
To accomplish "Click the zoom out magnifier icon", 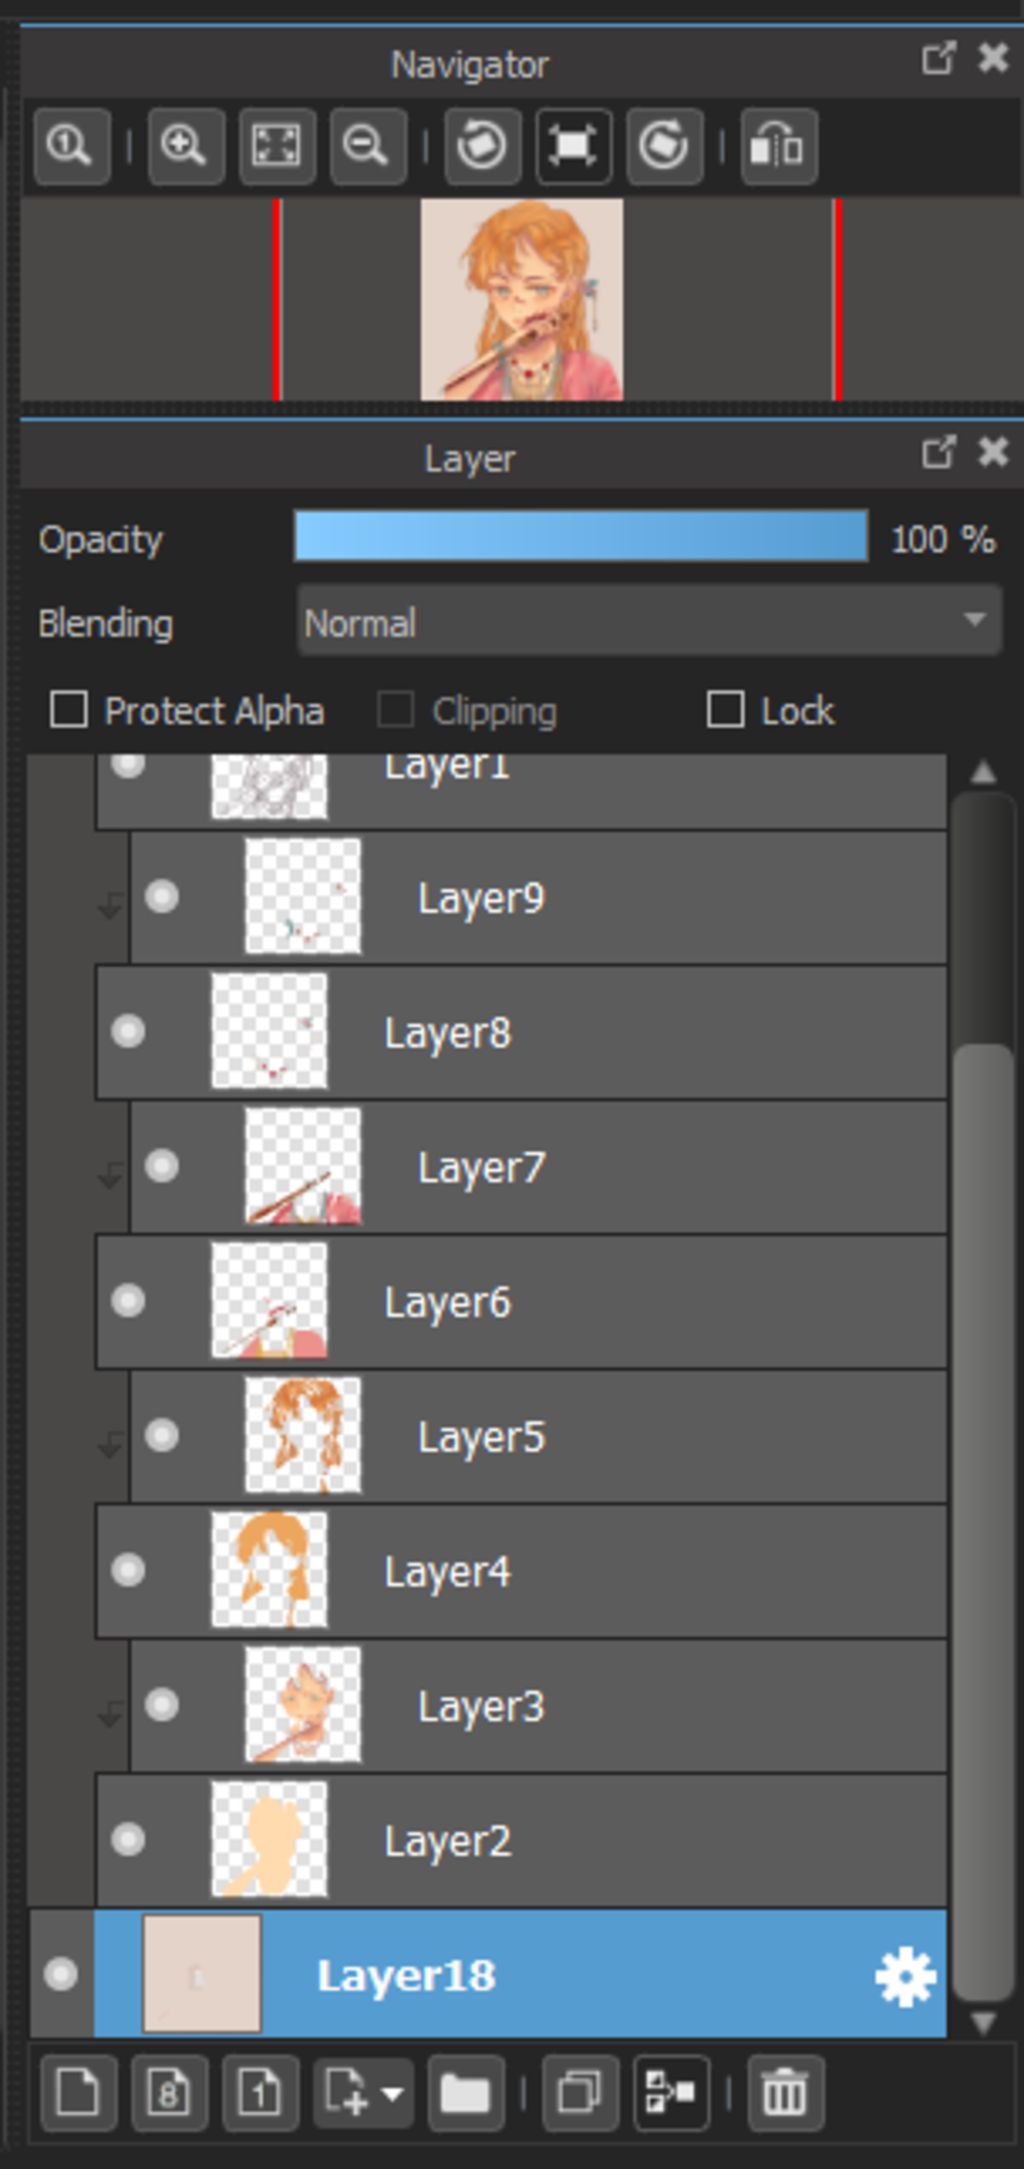I will click(x=367, y=146).
